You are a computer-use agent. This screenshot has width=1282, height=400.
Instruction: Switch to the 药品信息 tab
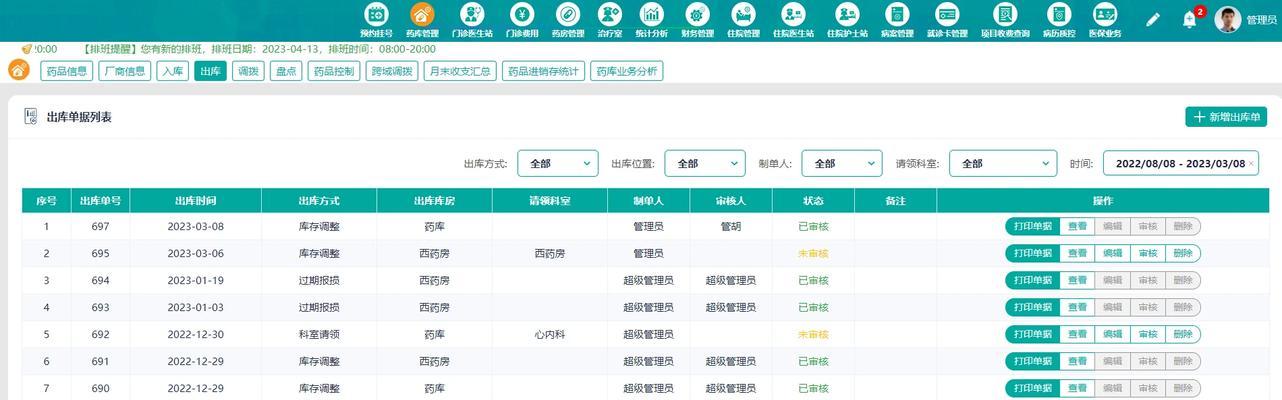pyautogui.click(x=67, y=71)
